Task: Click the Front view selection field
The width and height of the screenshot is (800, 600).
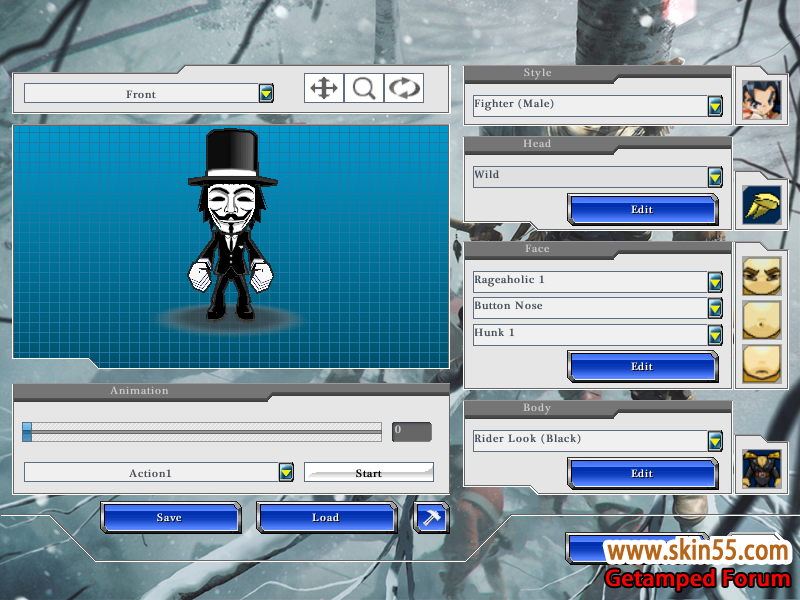Action: point(142,93)
